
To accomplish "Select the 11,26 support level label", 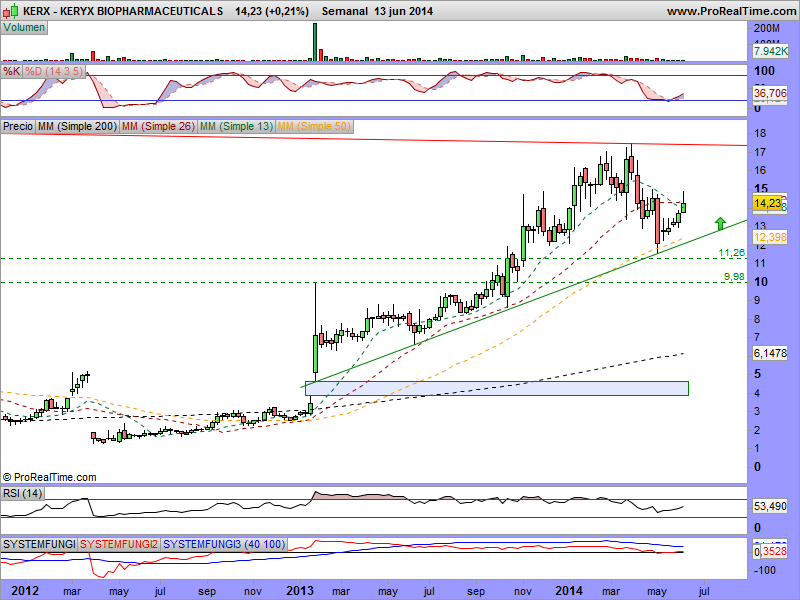I will 732,253.
